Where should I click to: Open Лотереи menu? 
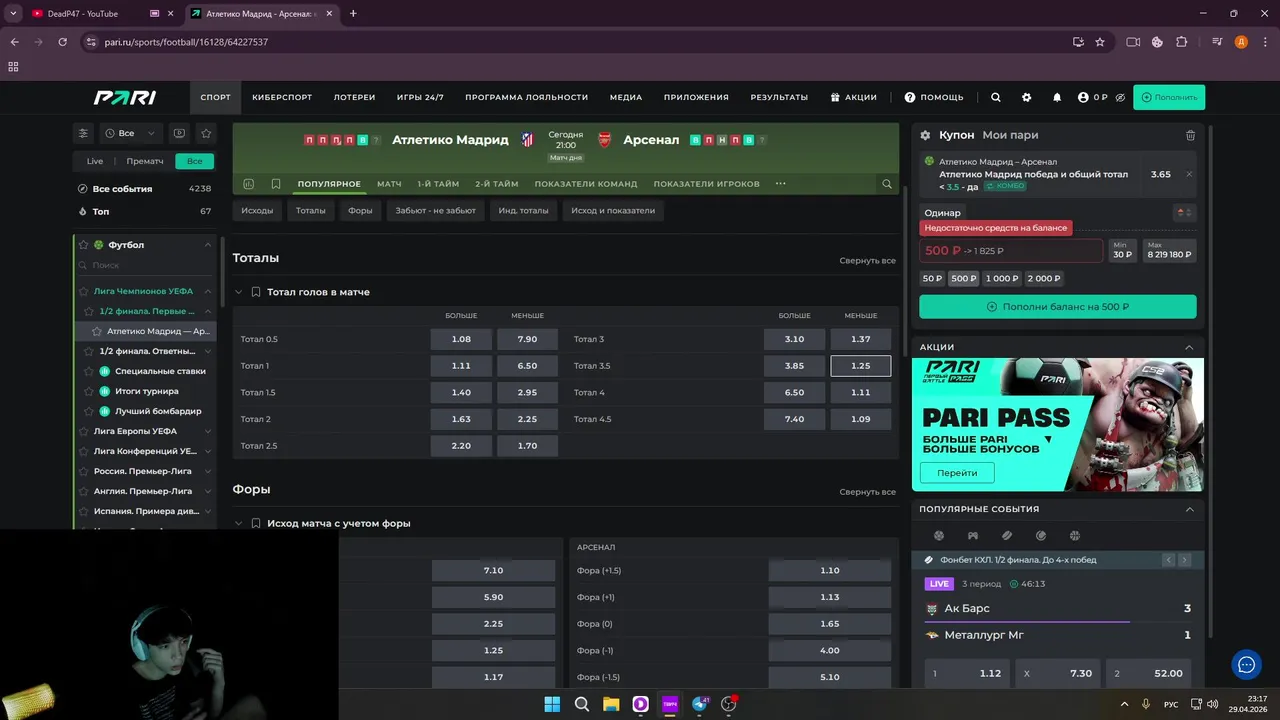(354, 97)
